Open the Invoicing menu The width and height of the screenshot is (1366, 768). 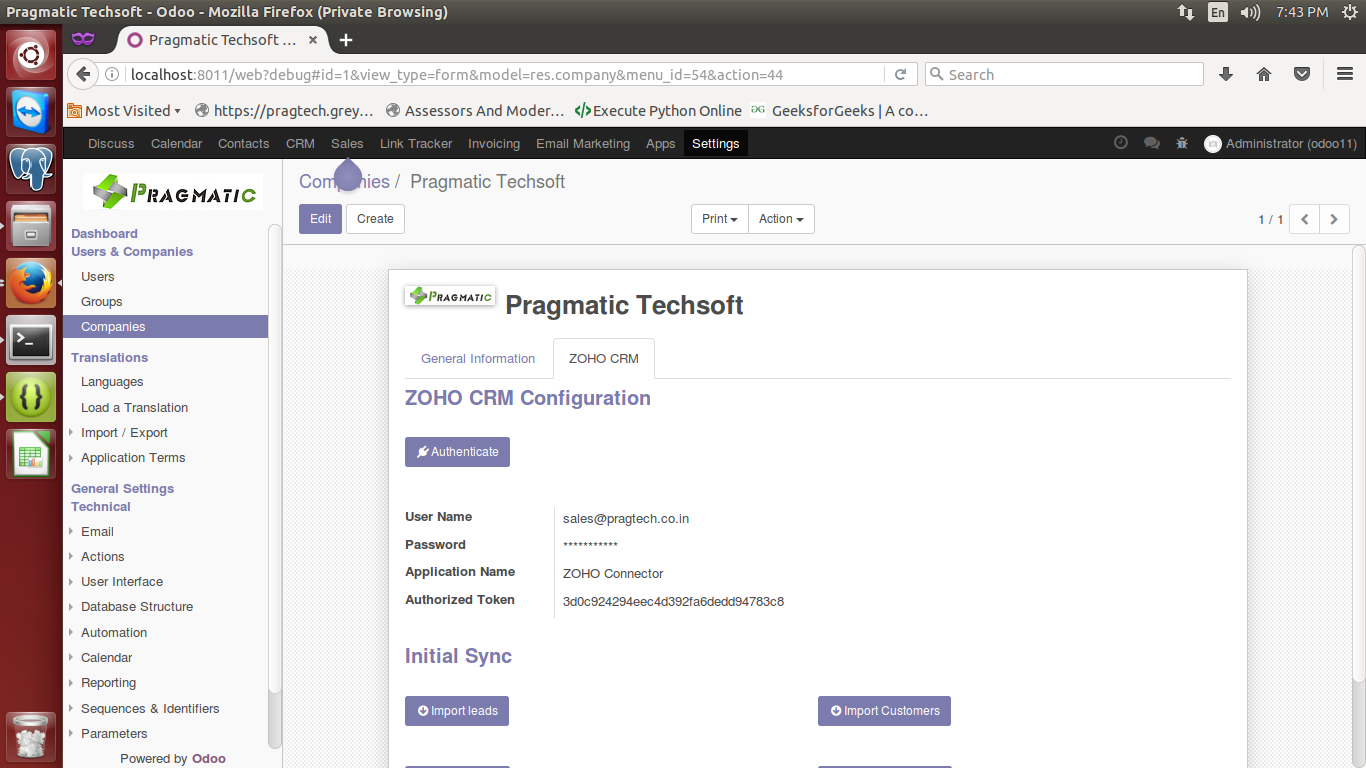tap(494, 143)
